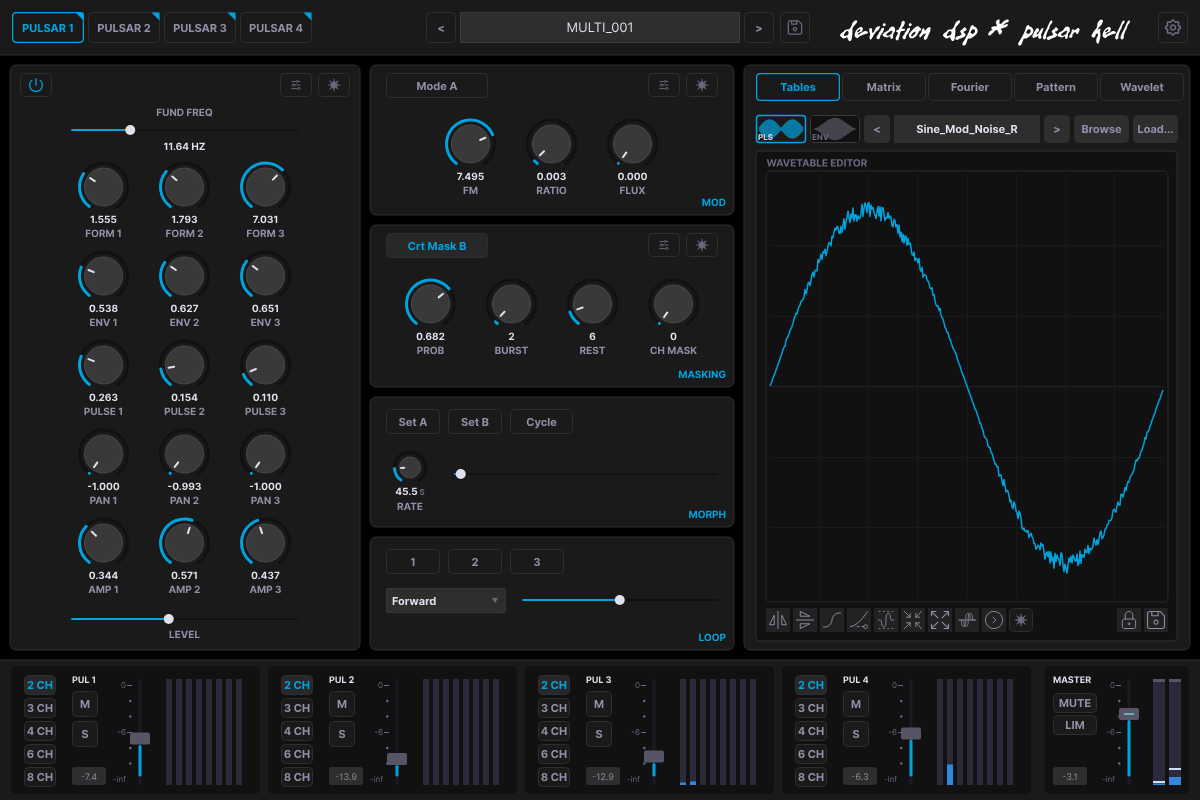1200x800 pixels.
Task: Click the FM knob in MOD section
Action: (x=470, y=143)
